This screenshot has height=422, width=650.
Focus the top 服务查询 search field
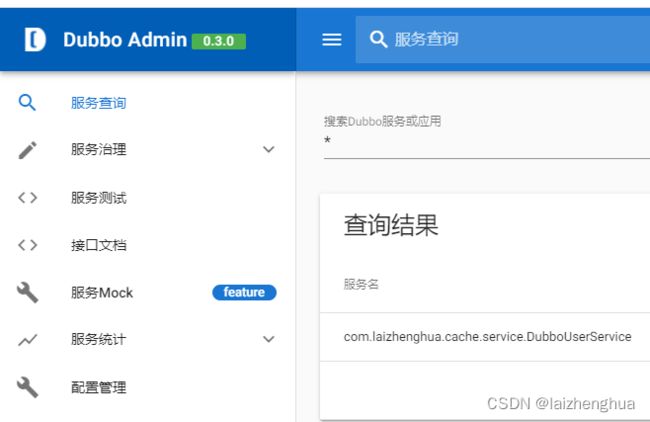tap(502, 40)
